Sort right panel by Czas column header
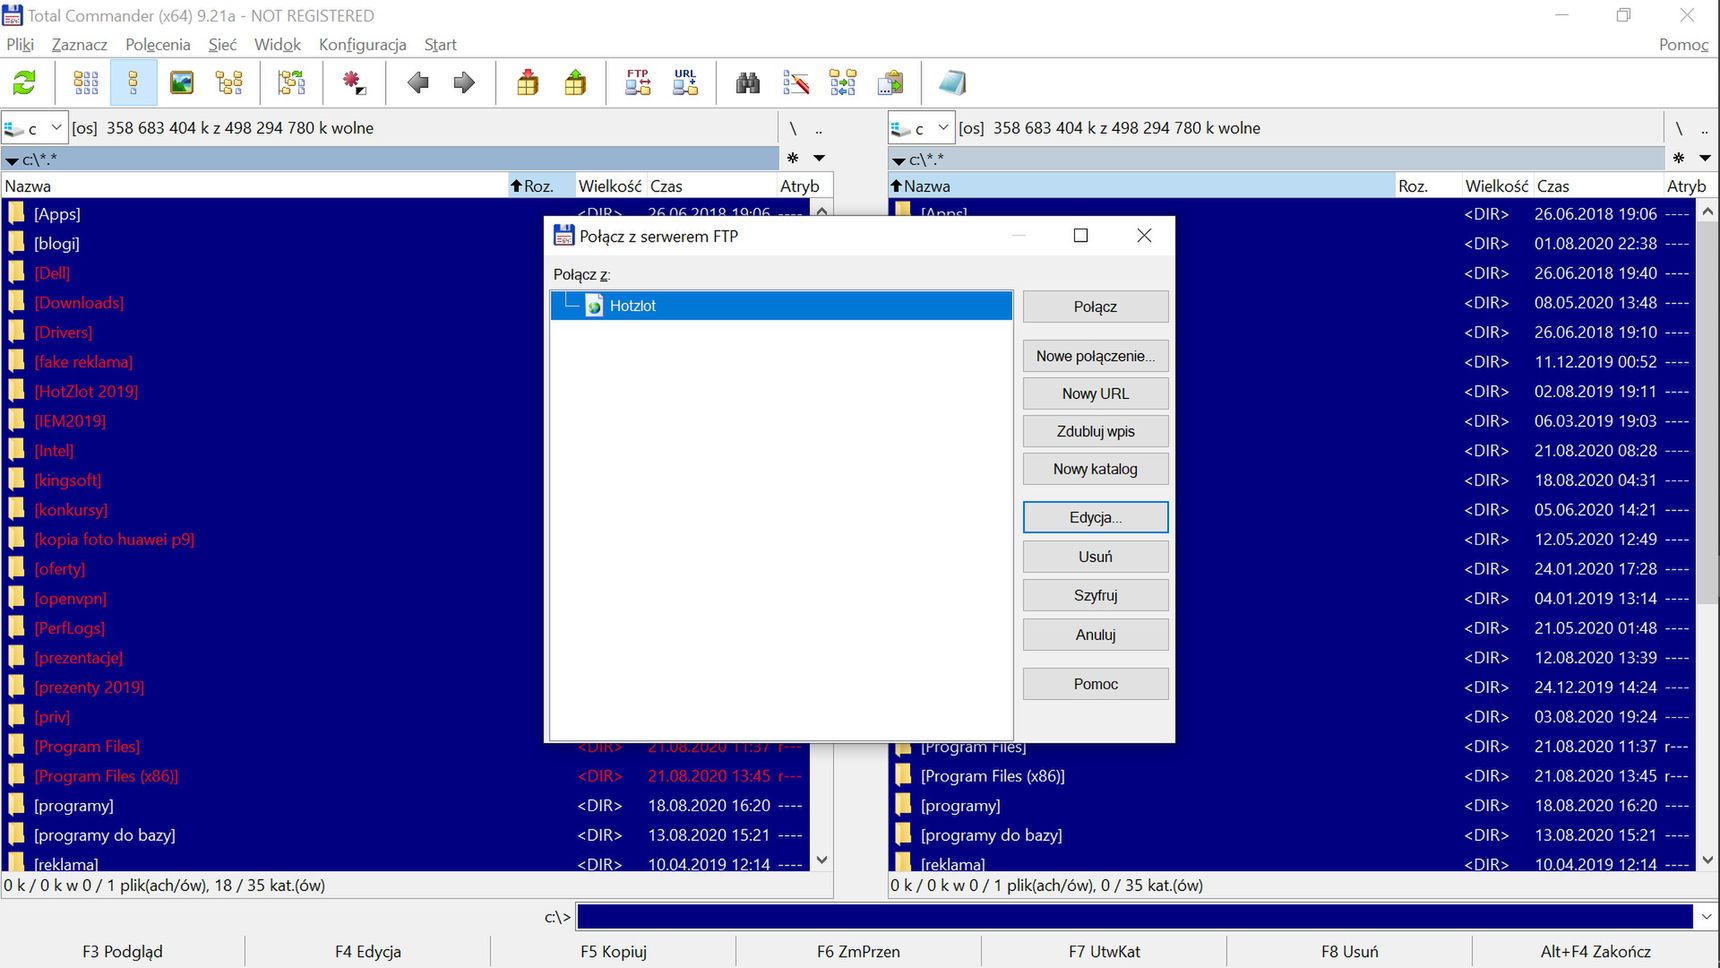 point(1598,186)
